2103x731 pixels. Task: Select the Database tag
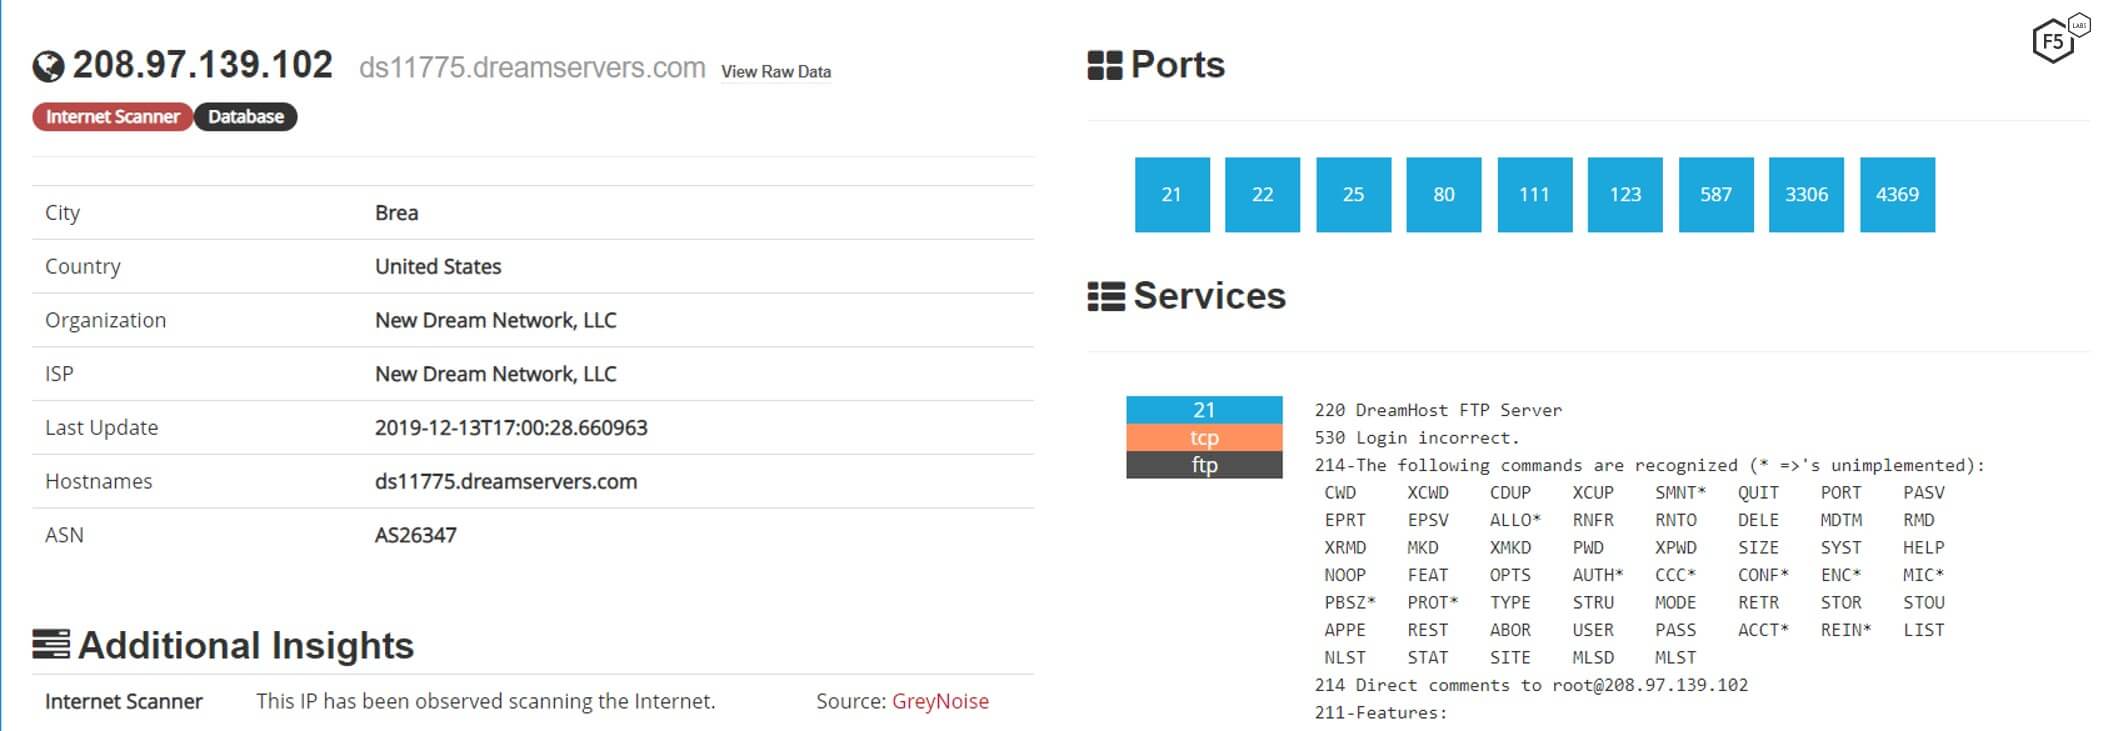(246, 117)
